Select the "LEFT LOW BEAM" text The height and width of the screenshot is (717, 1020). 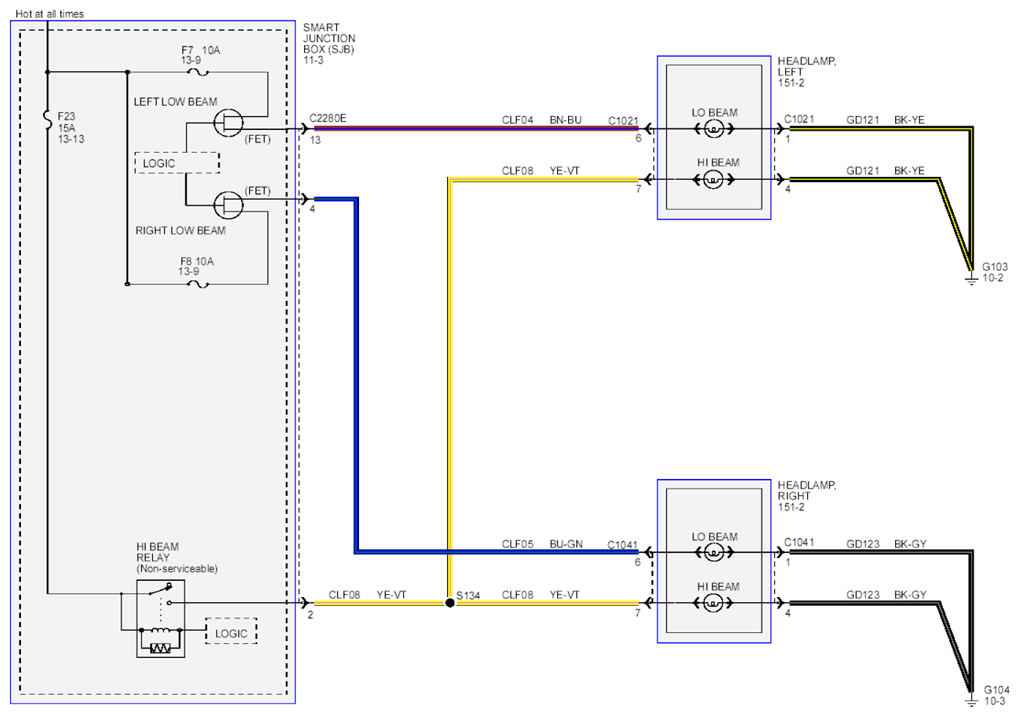tap(175, 102)
